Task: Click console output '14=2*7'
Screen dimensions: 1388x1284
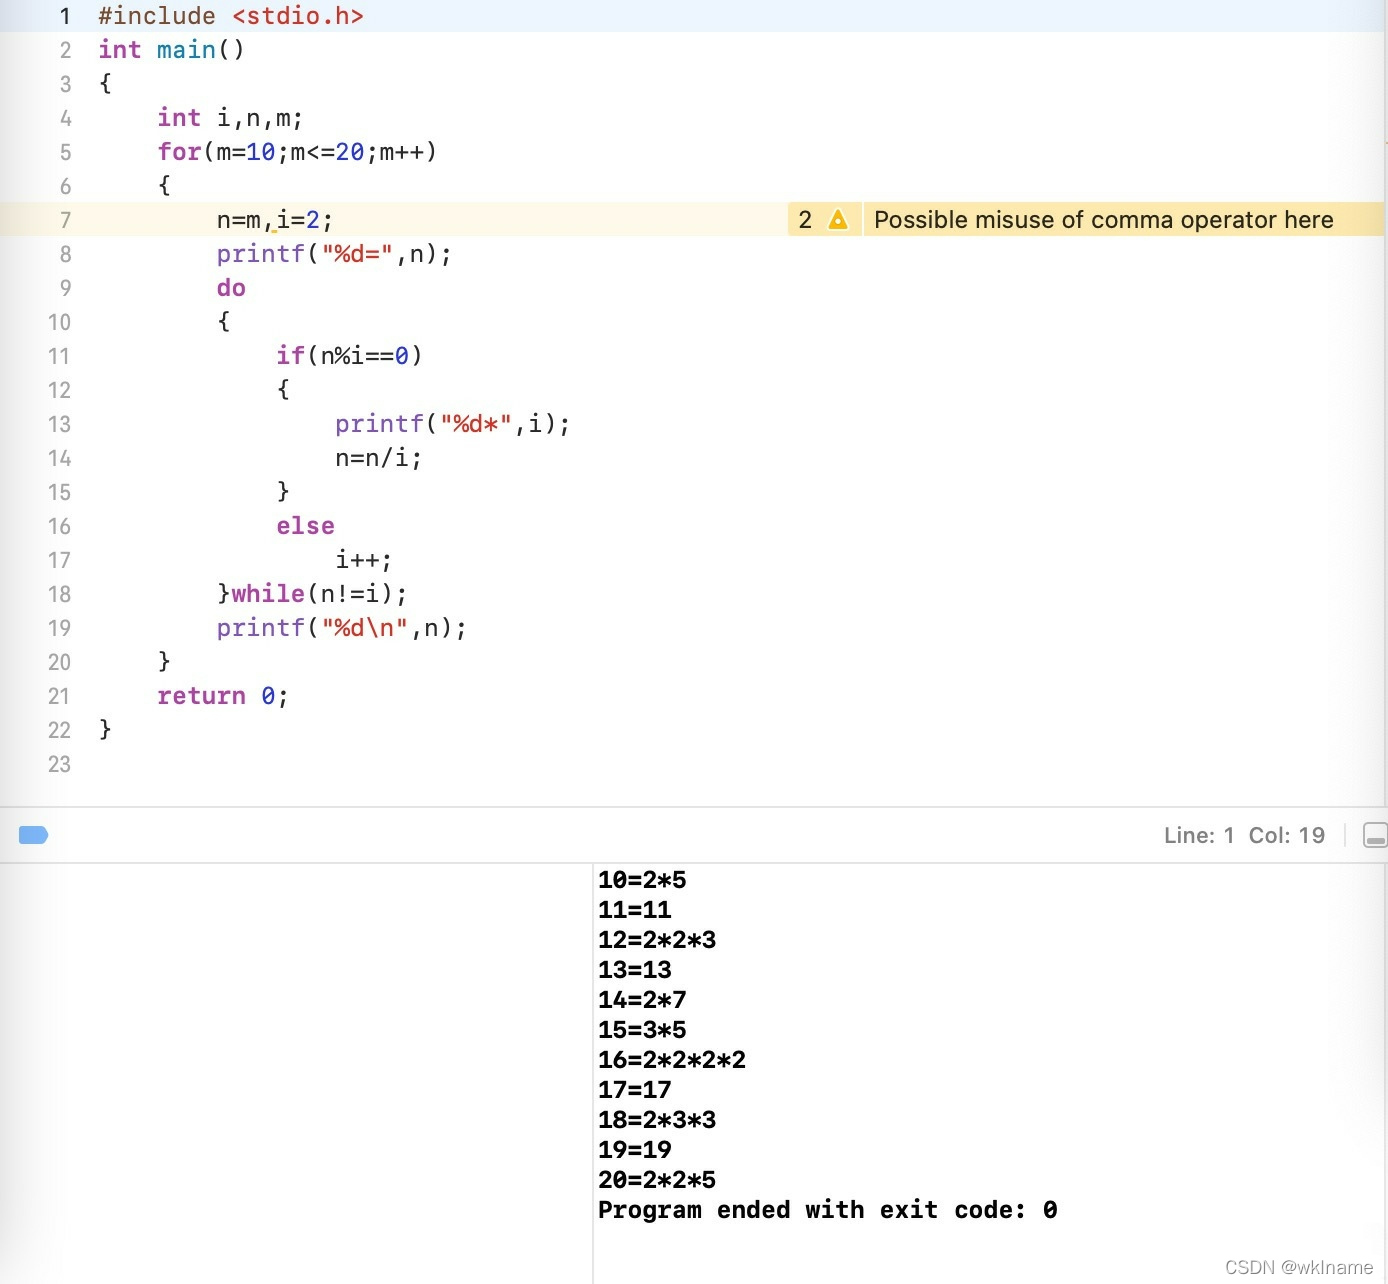Action: [642, 1000]
